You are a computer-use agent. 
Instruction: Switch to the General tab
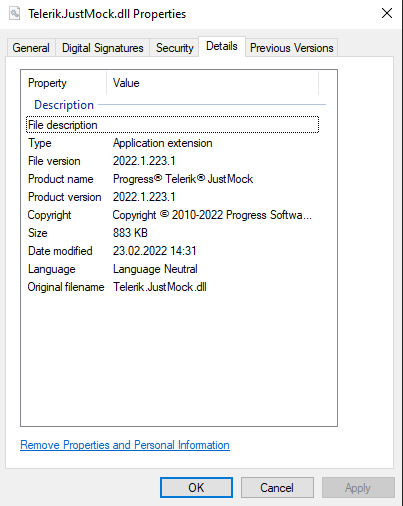31,48
